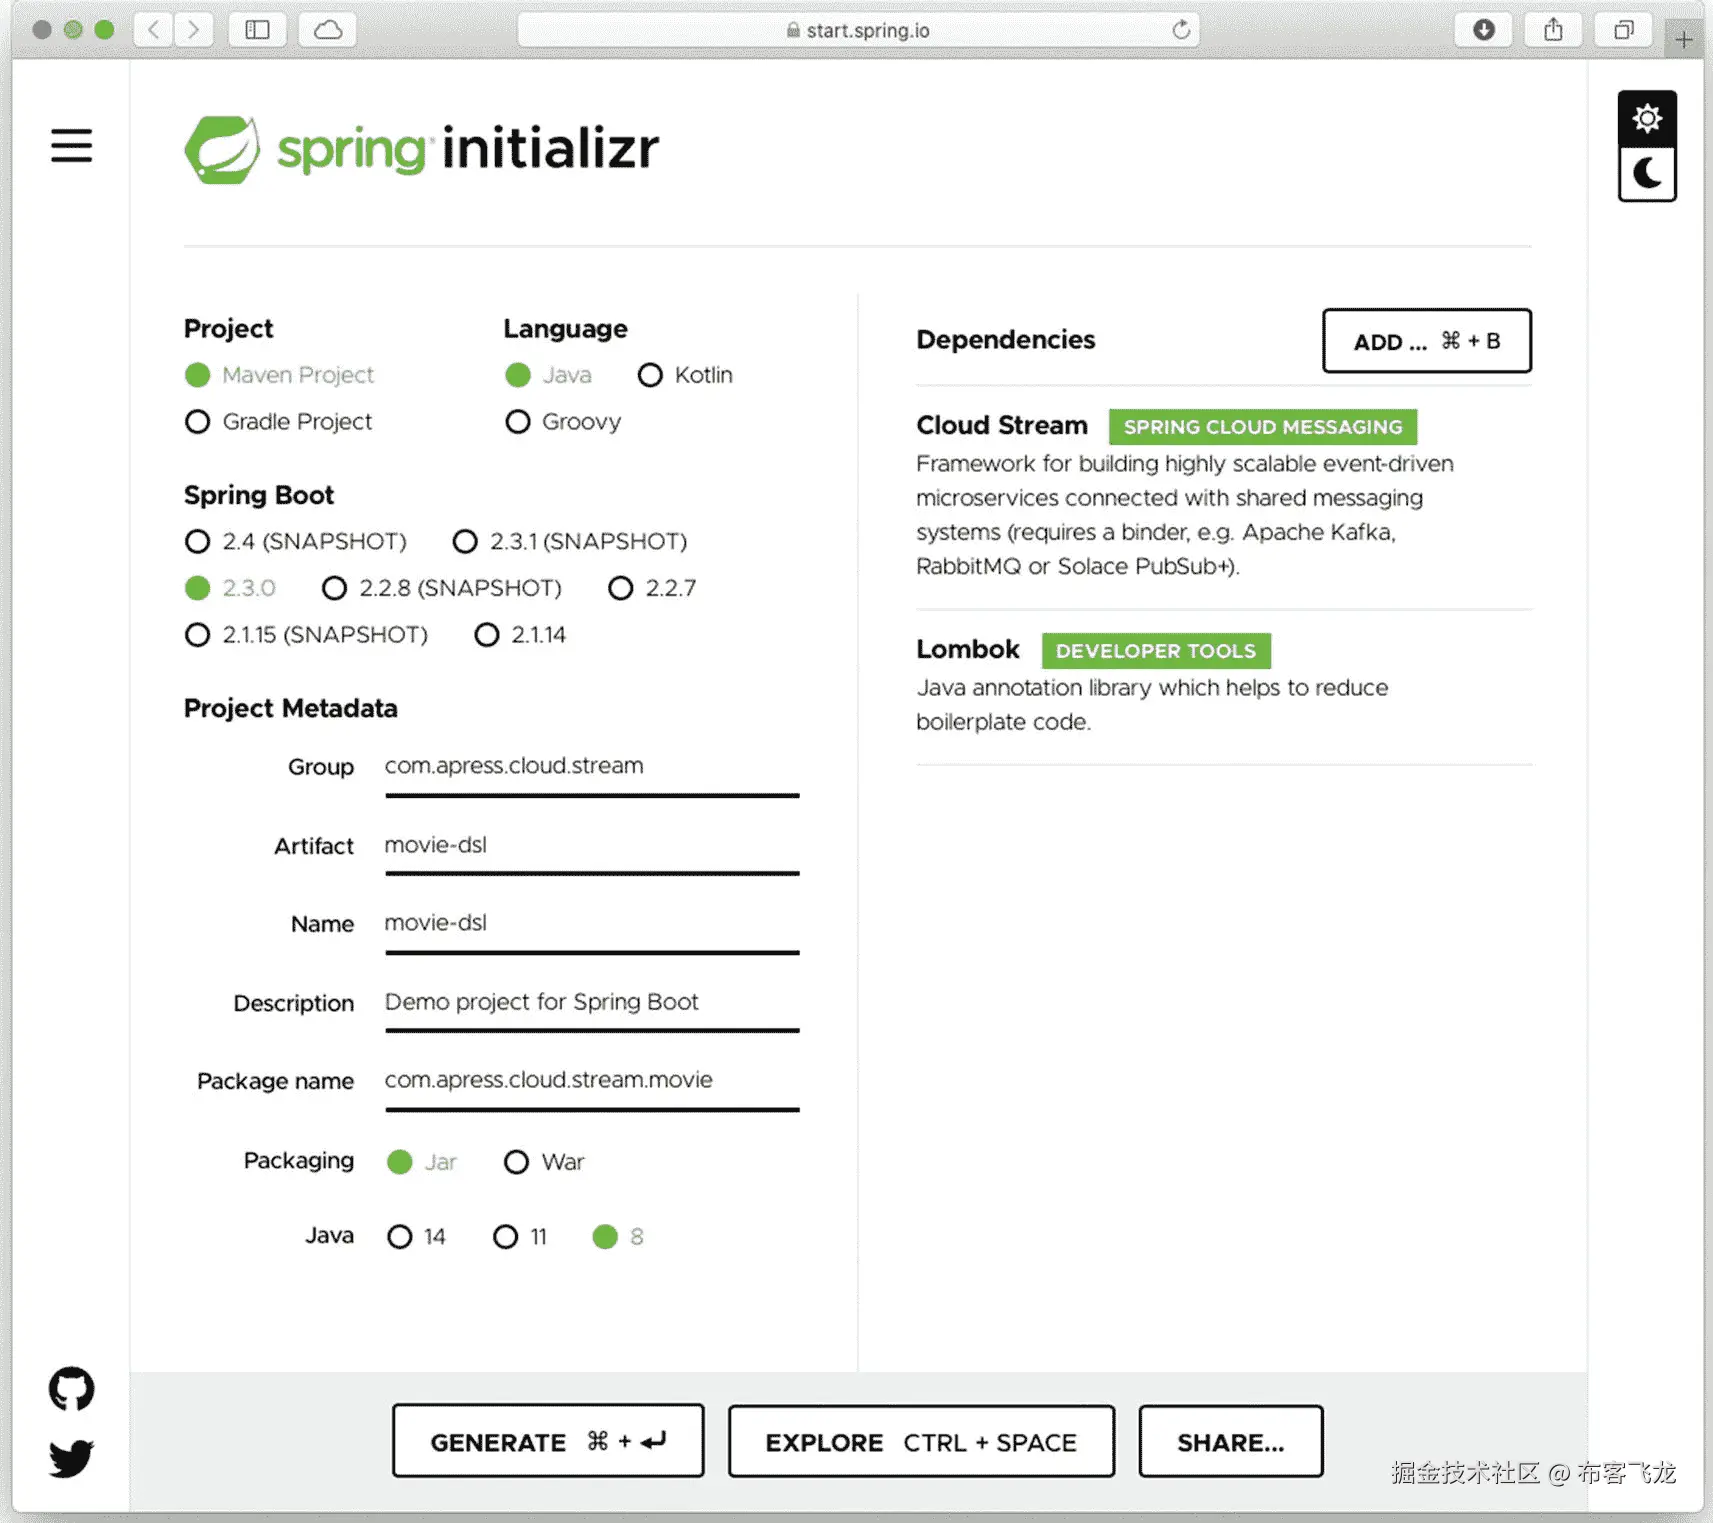Click the Dependencies heading
This screenshot has width=1713, height=1523.
[x=1005, y=340]
